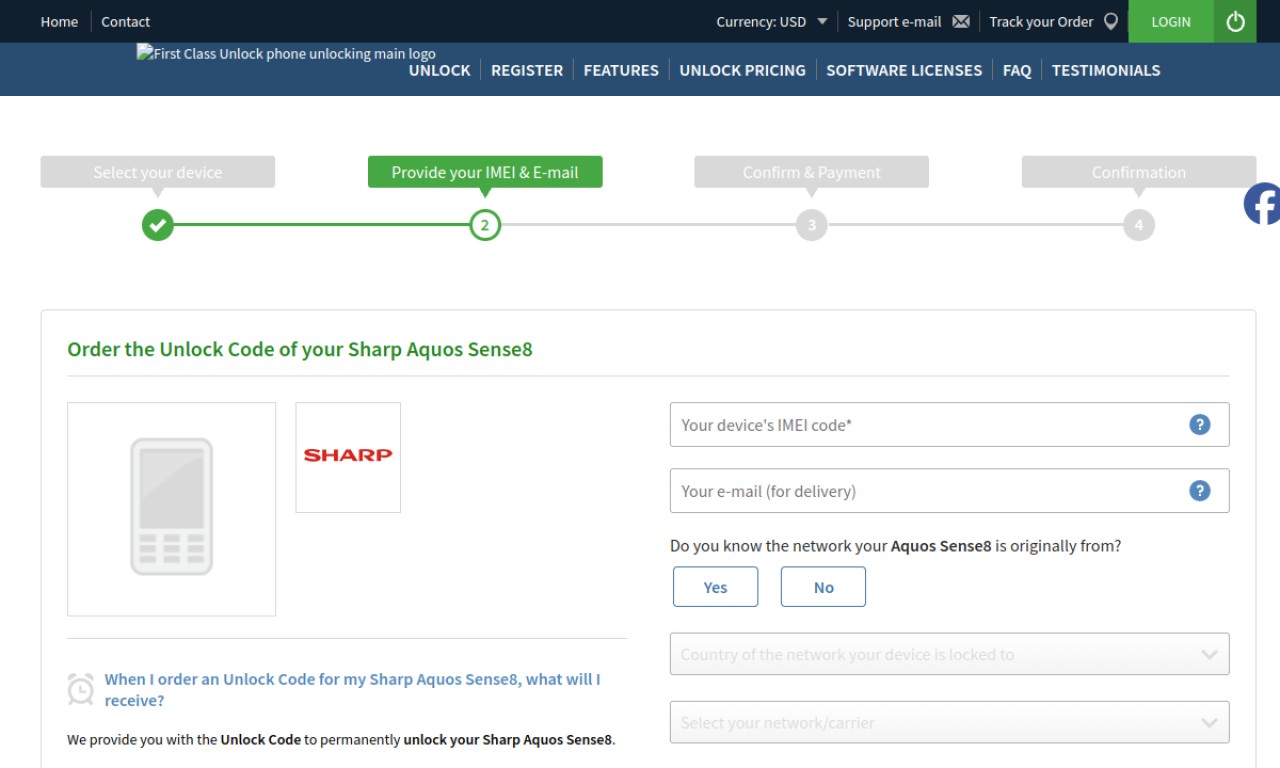The height and width of the screenshot is (768, 1280).
Task: Click the Contact link in the top bar
Action: coord(125,21)
